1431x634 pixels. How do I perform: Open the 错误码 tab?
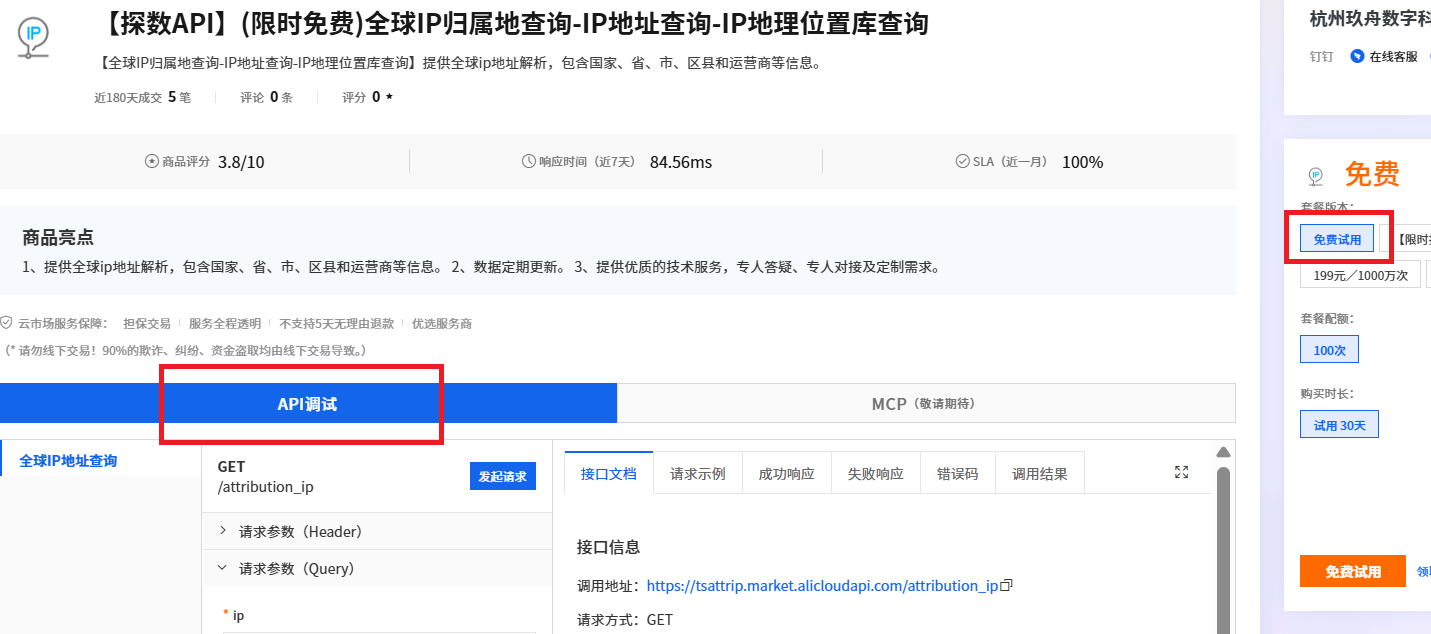[x=957, y=474]
